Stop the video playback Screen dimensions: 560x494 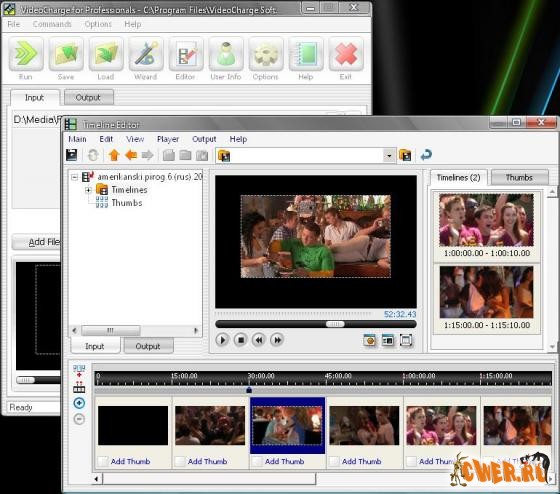tap(241, 340)
